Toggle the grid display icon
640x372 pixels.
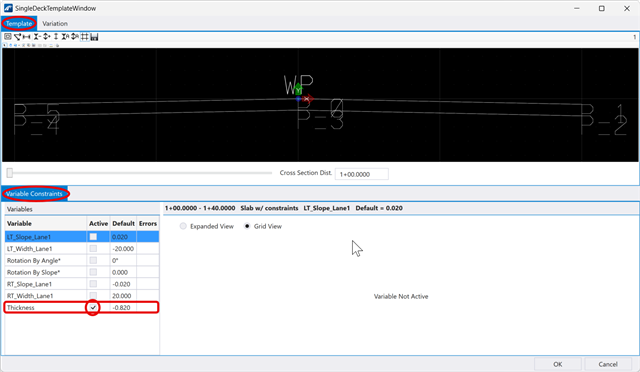point(84,37)
